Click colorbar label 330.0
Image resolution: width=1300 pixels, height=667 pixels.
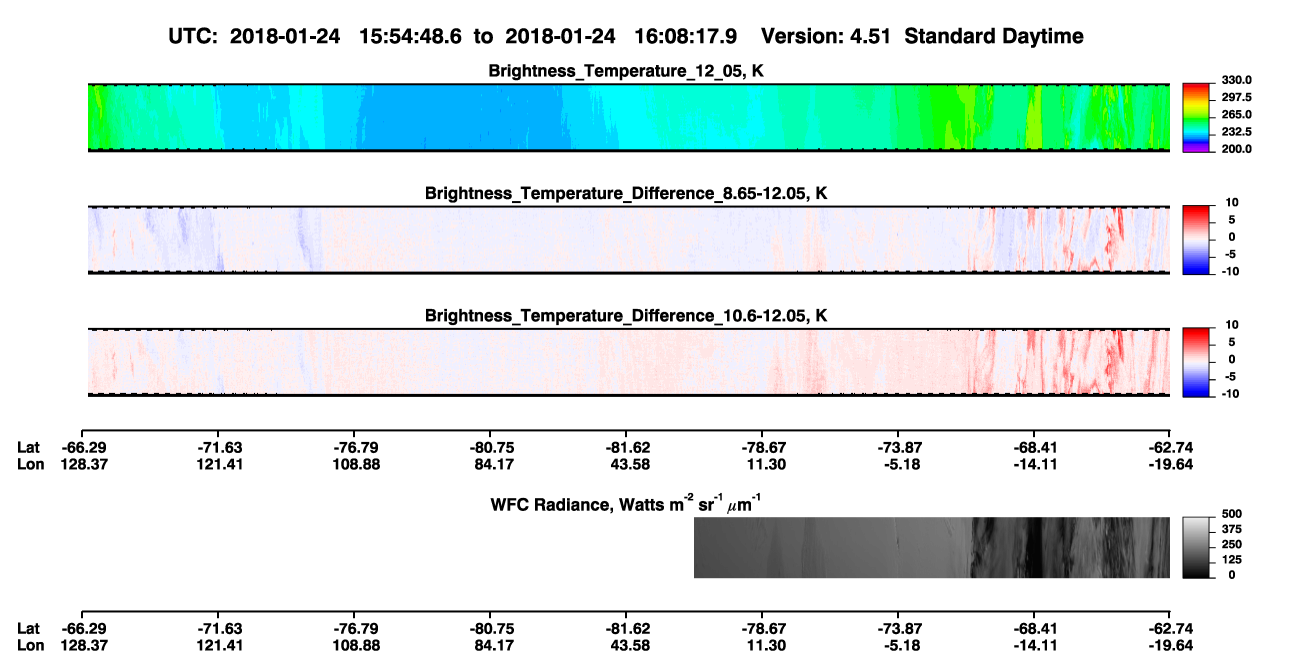pyautogui.click(x=1237, y=80)
